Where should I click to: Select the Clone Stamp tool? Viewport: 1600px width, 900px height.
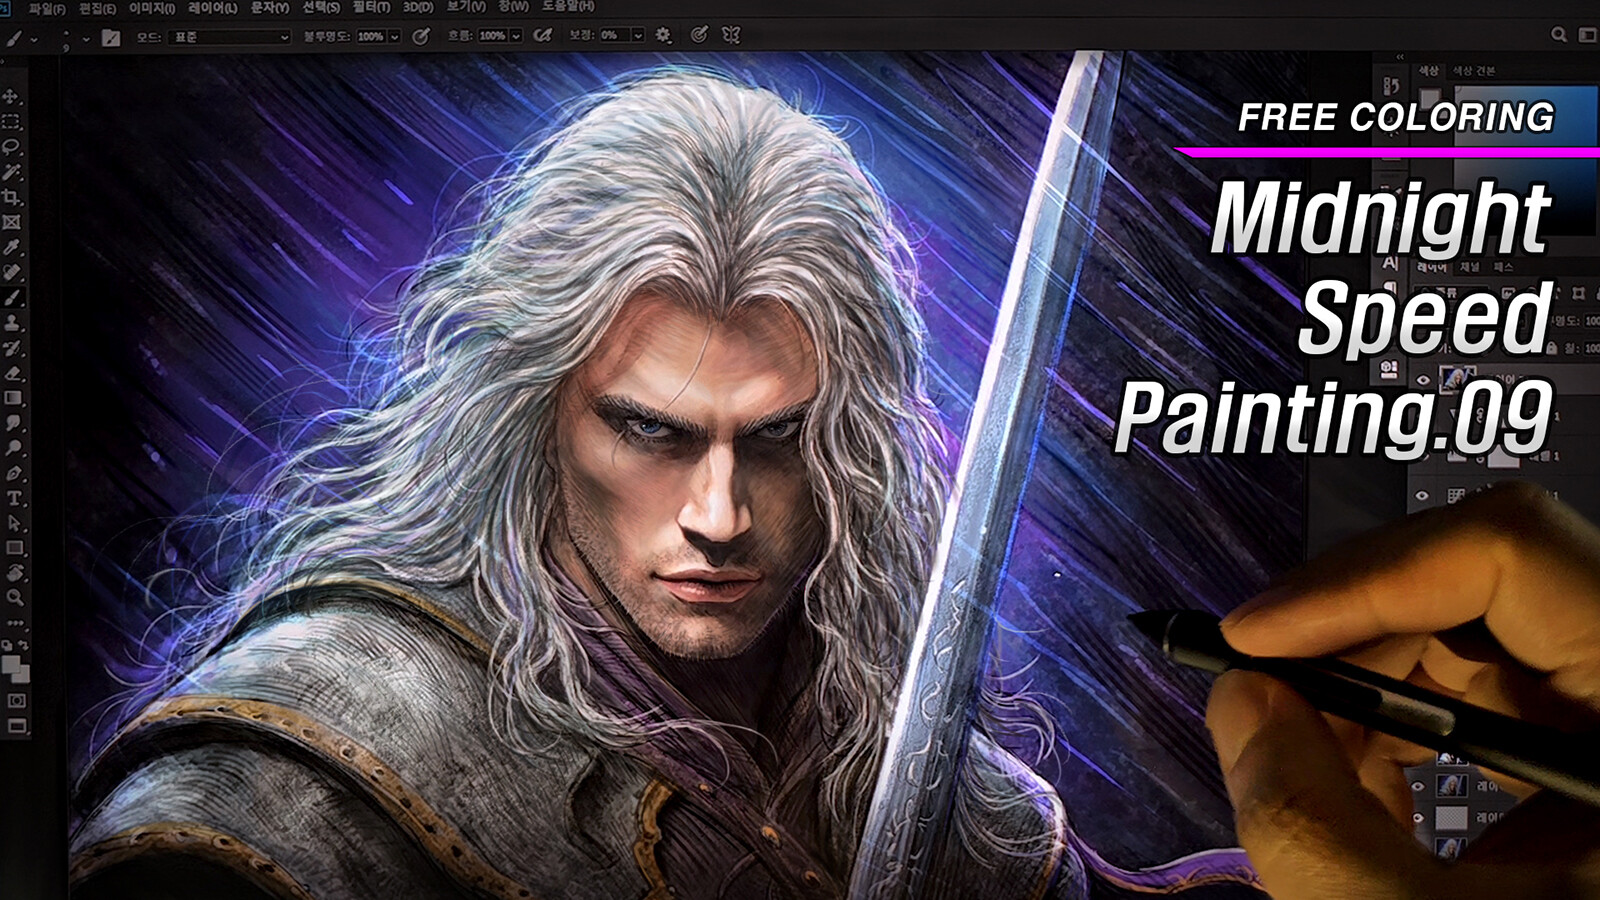point(13,323)
